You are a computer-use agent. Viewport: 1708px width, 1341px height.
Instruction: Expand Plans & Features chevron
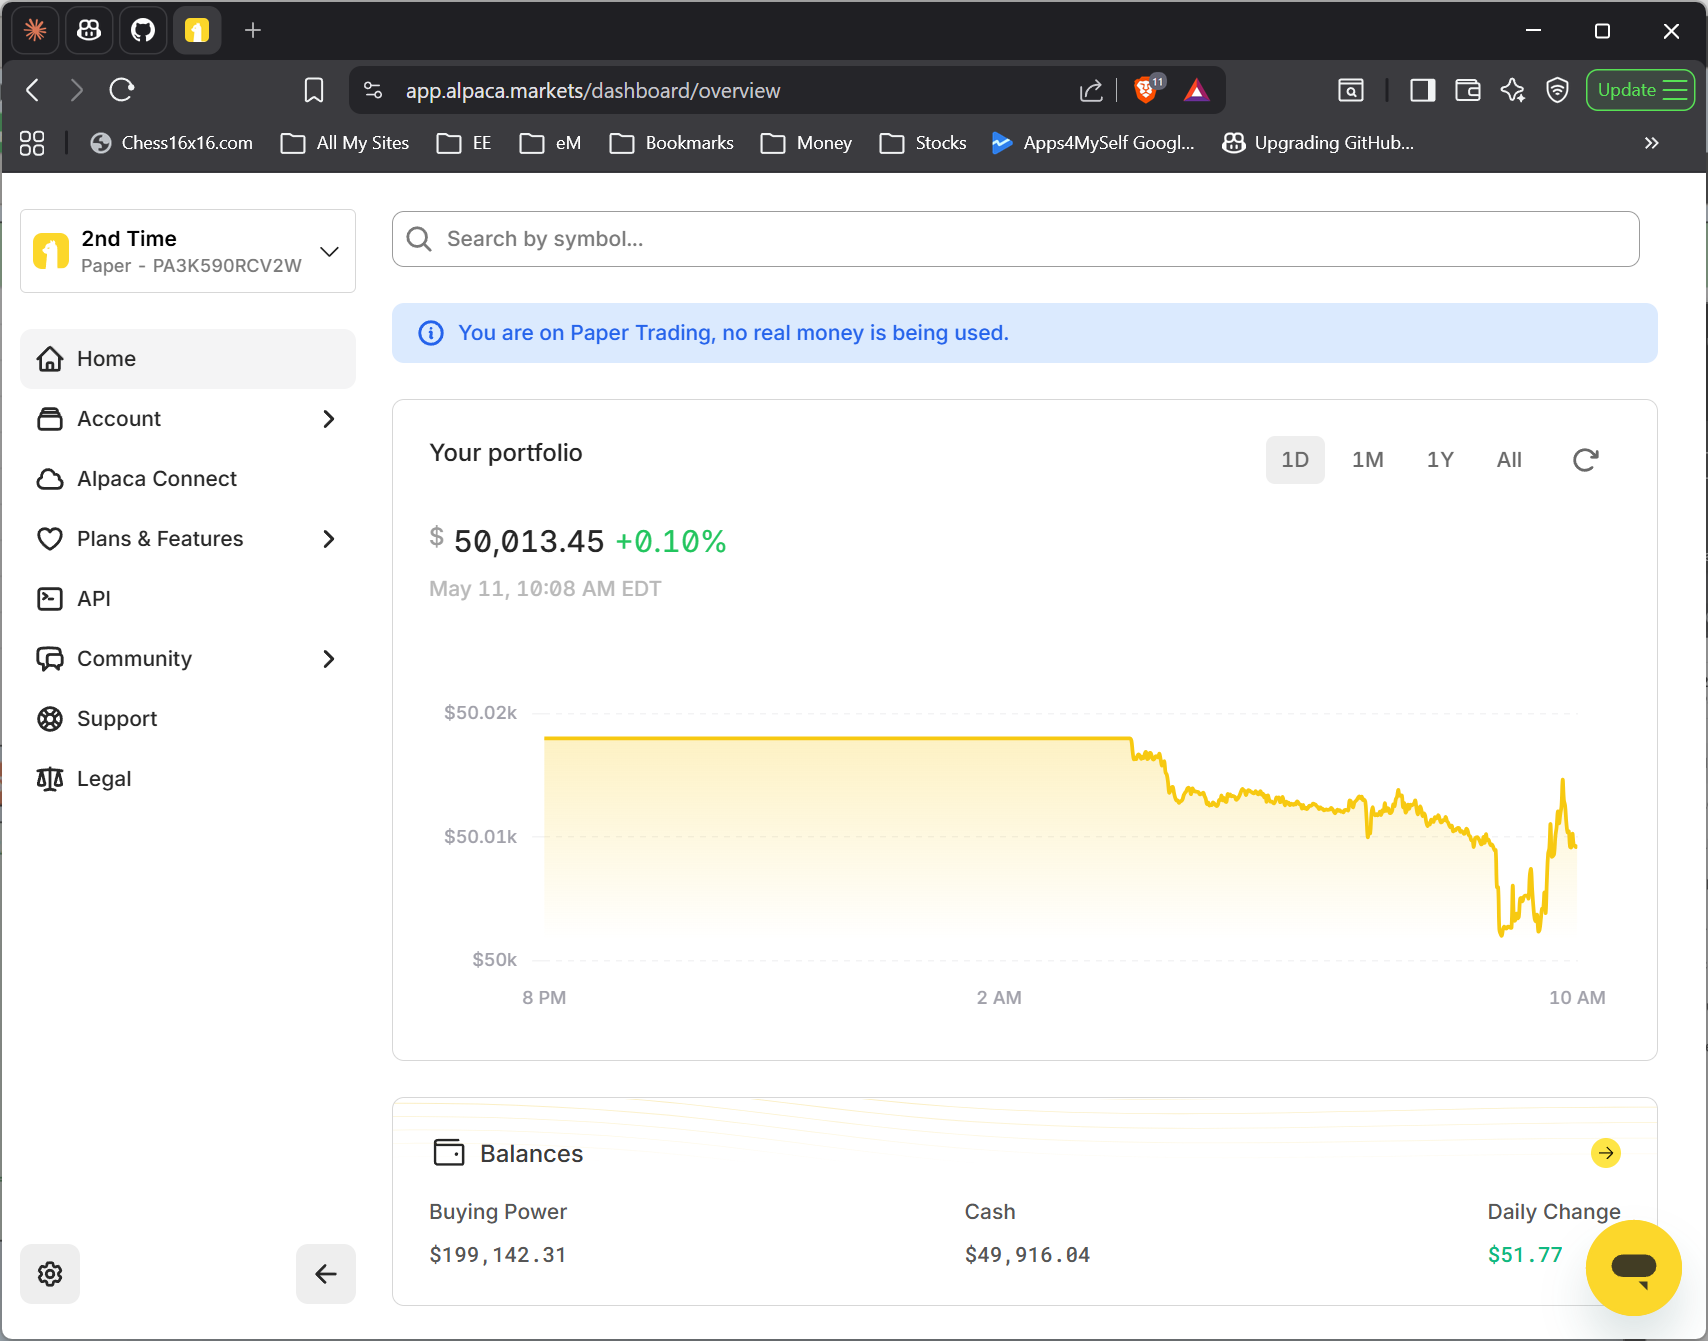[x=329, y=539]
